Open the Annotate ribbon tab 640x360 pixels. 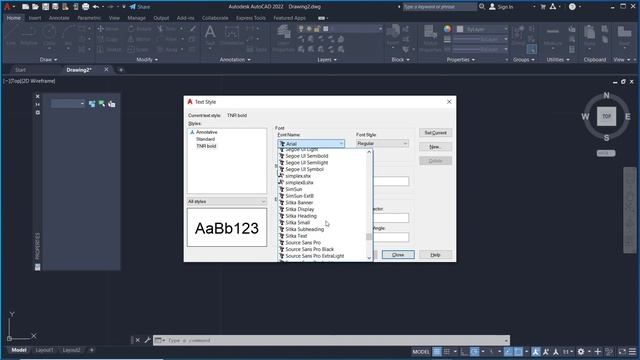click(x=59, y=18)
